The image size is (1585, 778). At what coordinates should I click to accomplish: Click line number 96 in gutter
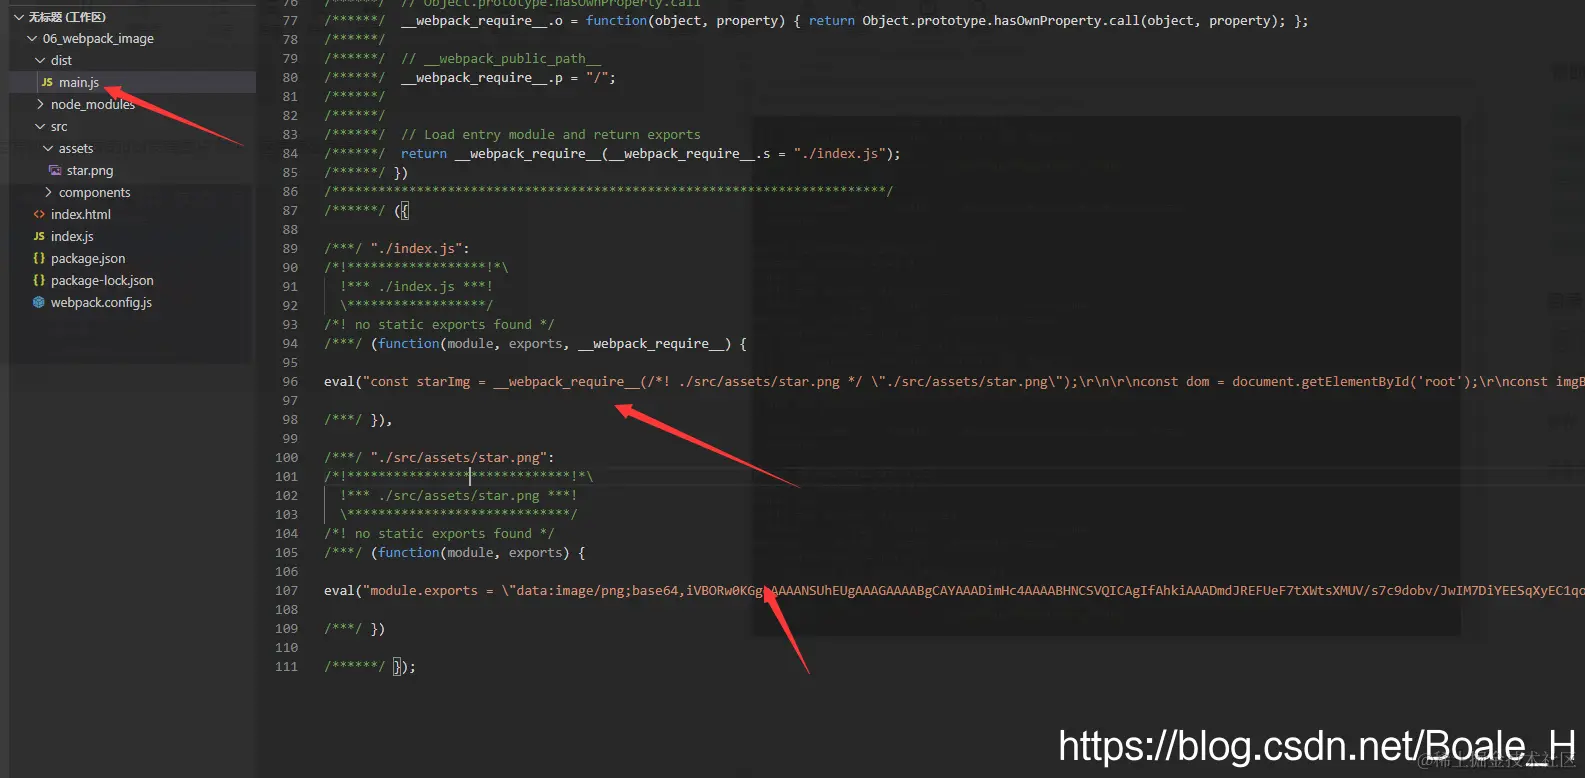point(290,382)
